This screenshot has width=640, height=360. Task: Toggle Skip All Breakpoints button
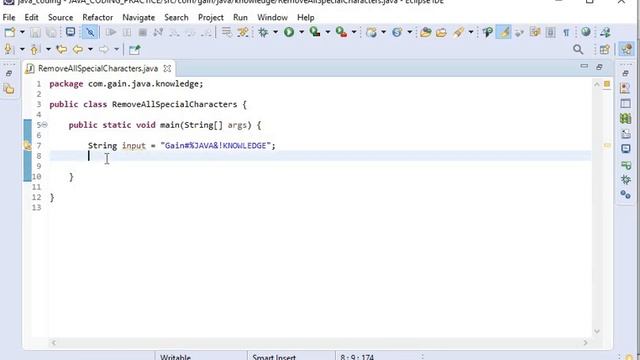90,32
